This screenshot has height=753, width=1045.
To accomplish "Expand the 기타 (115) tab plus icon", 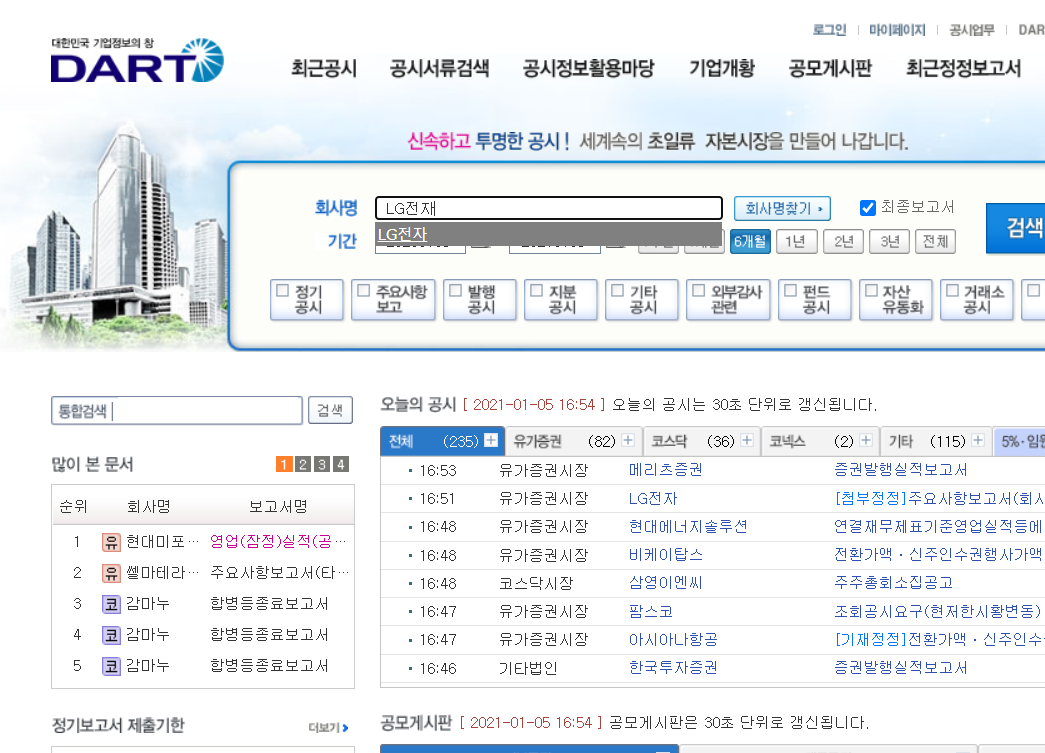I will 978,440.
